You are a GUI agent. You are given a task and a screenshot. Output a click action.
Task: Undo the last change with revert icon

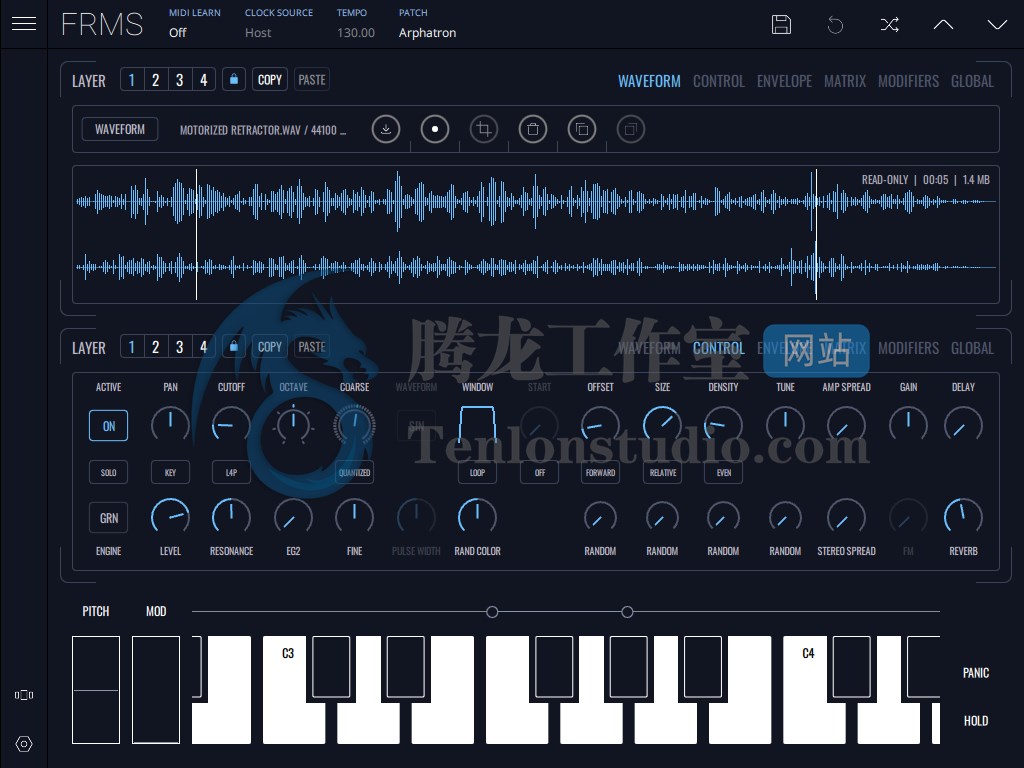(835, 25)
